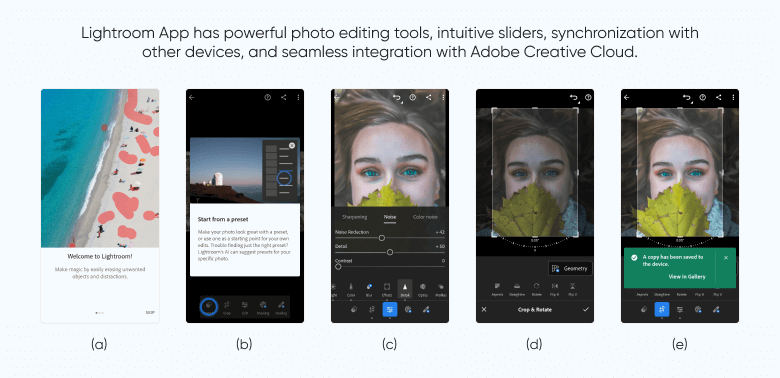
Task: Switch to the Sharpening tab on screen (c)
Action: pos(354,217)
